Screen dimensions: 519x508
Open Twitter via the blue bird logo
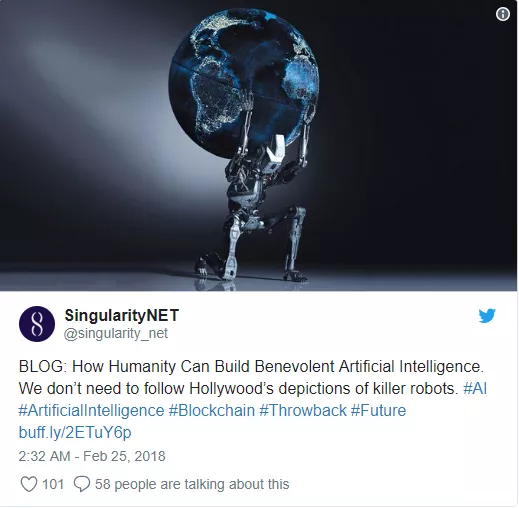pos(487,316)
